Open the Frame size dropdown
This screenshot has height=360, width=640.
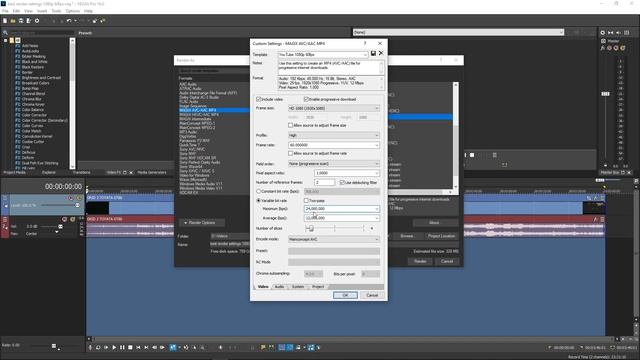[x=334, y=108]
